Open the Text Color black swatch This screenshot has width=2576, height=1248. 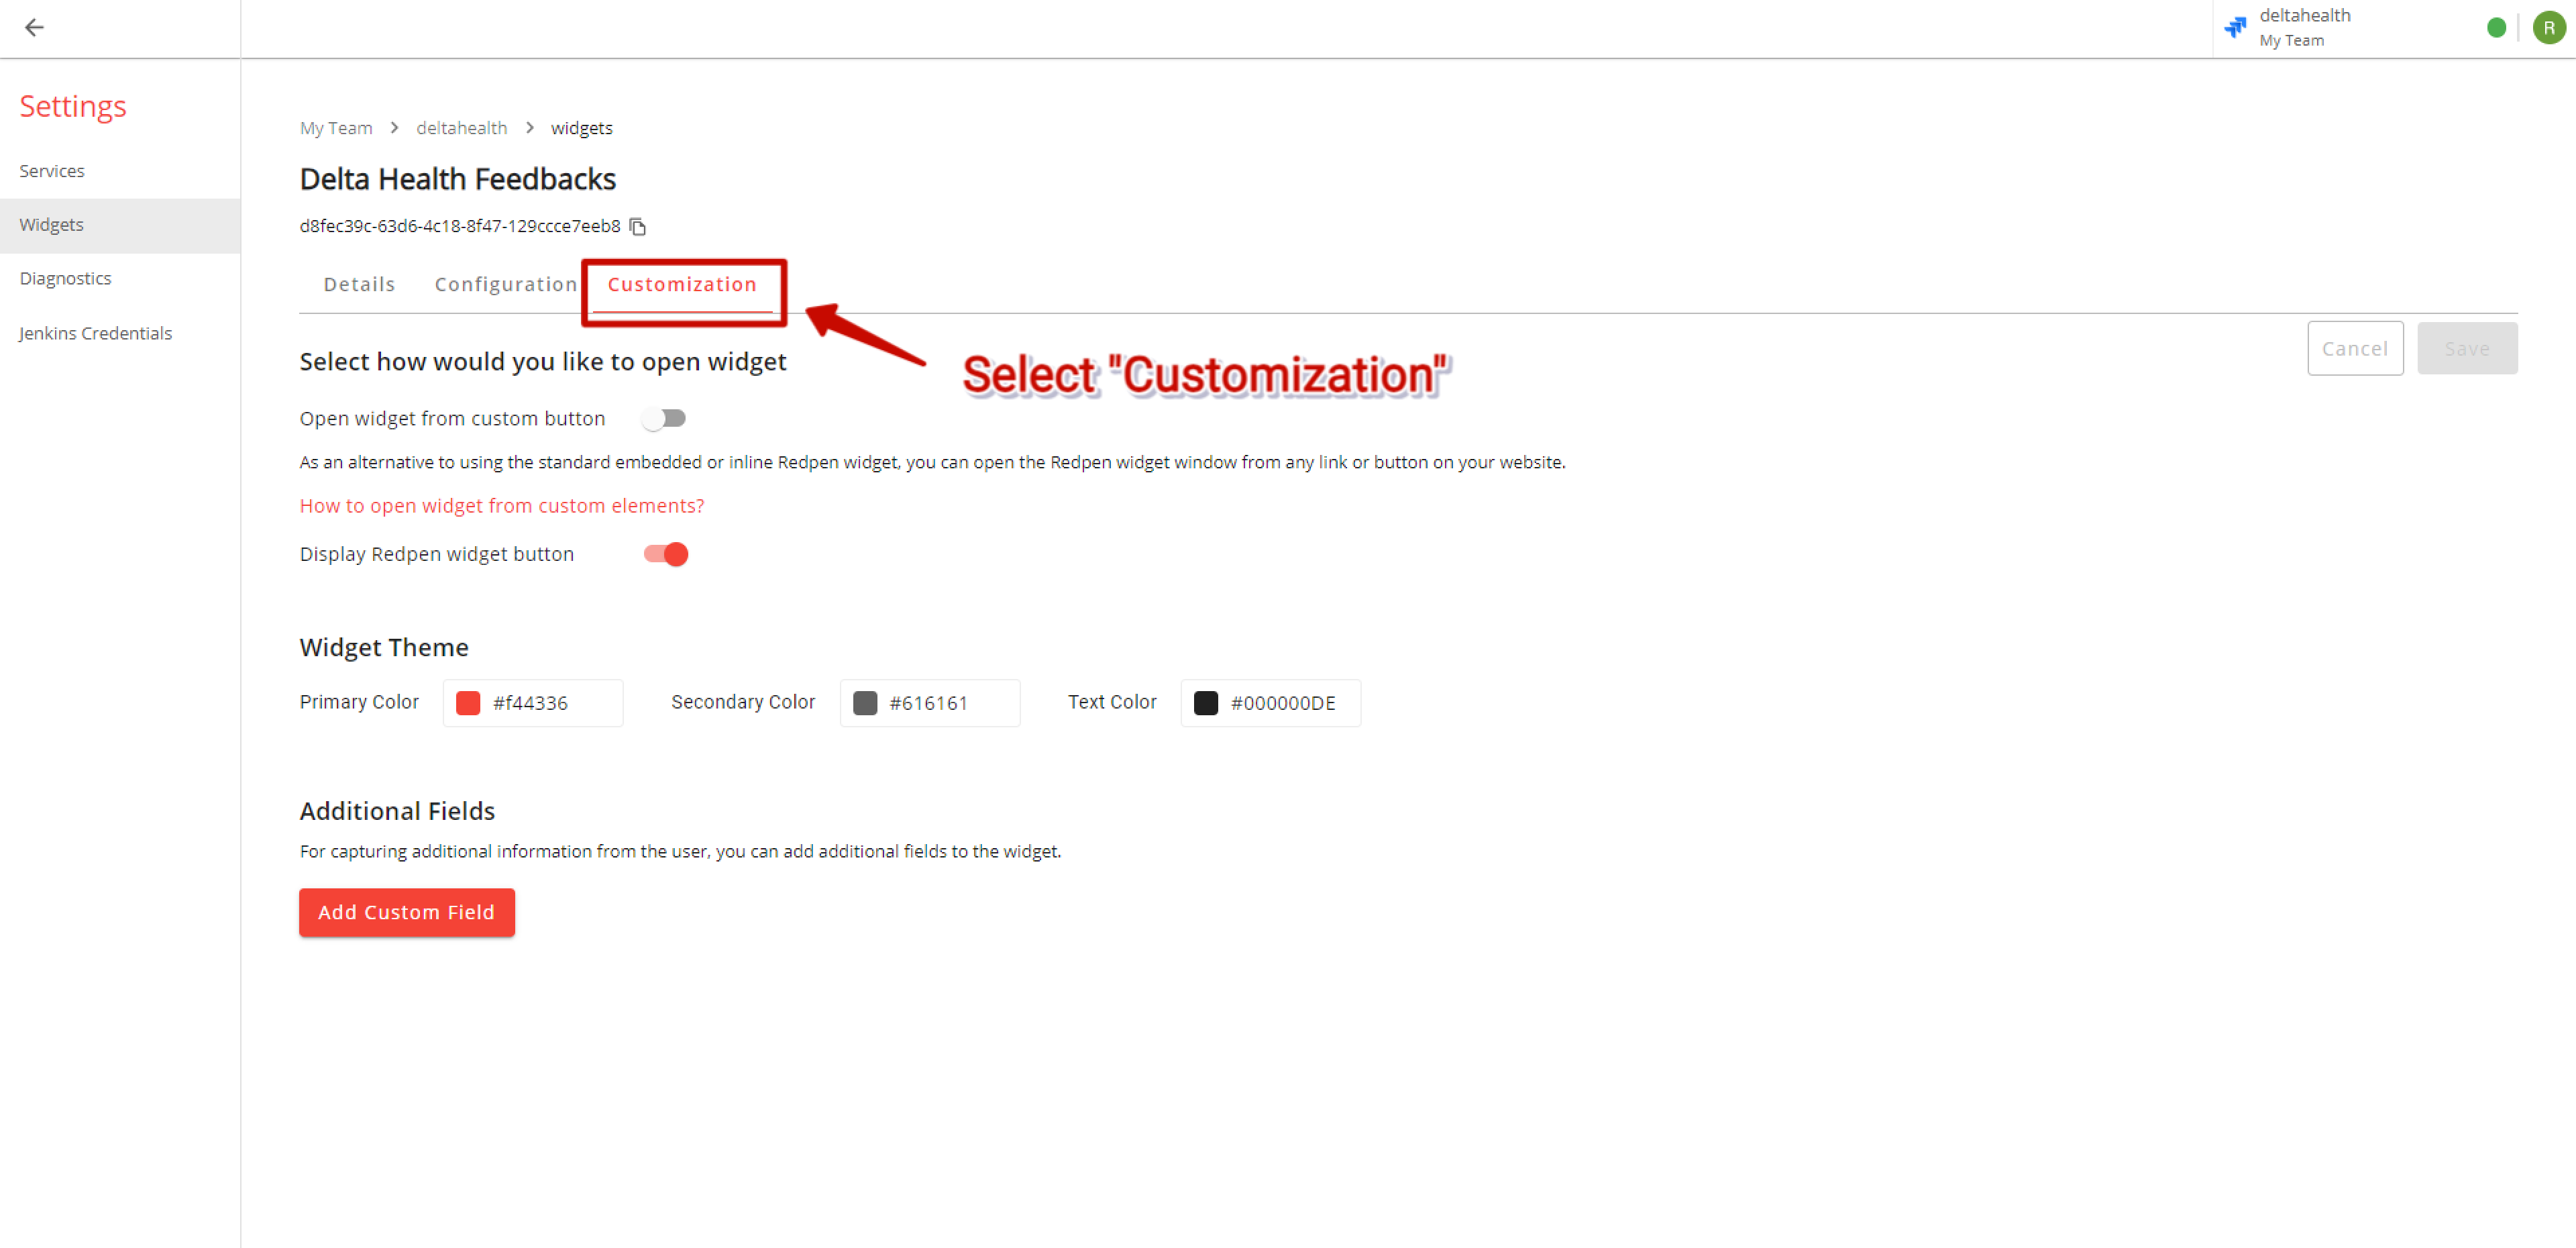click(x=1206, y=703)
